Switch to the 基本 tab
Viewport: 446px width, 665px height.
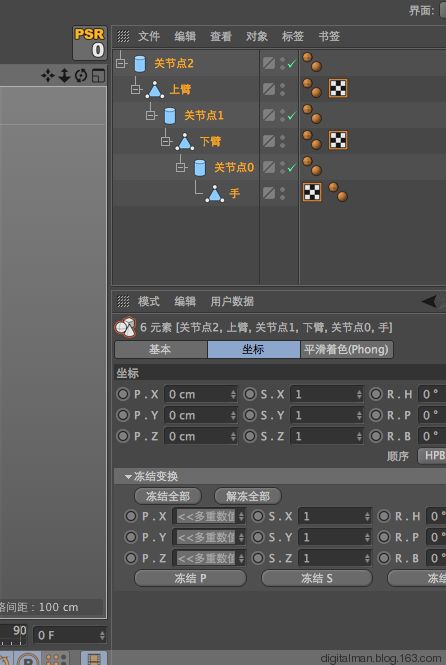(x=161, y=349)
